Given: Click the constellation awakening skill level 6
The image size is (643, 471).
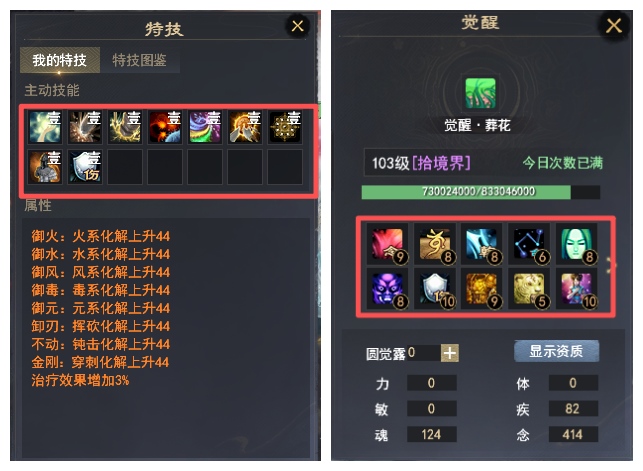Looking at the screenshot, I should point(529,244).
